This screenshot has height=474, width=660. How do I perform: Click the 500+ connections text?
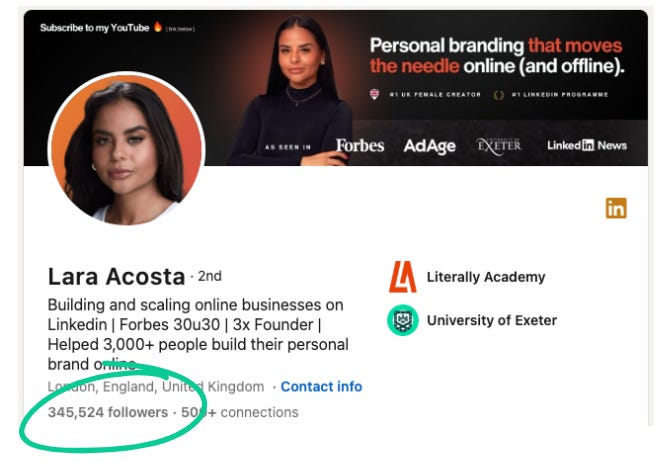(x=240, y=412)
